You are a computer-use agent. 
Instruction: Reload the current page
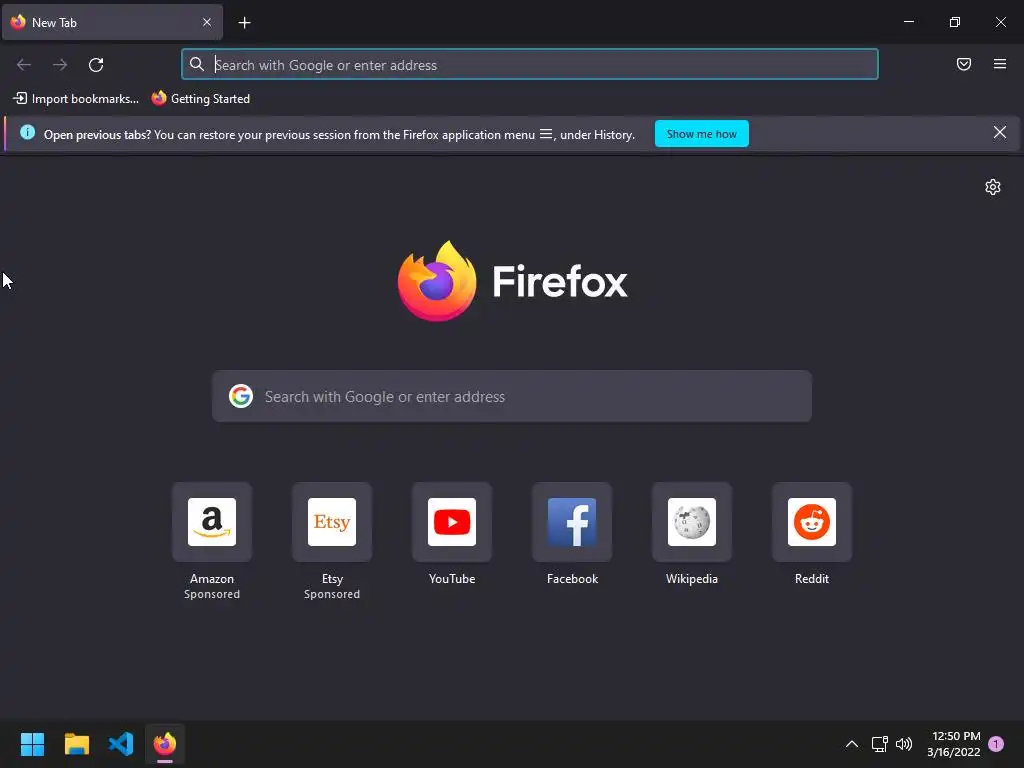[x=96, y=65]
